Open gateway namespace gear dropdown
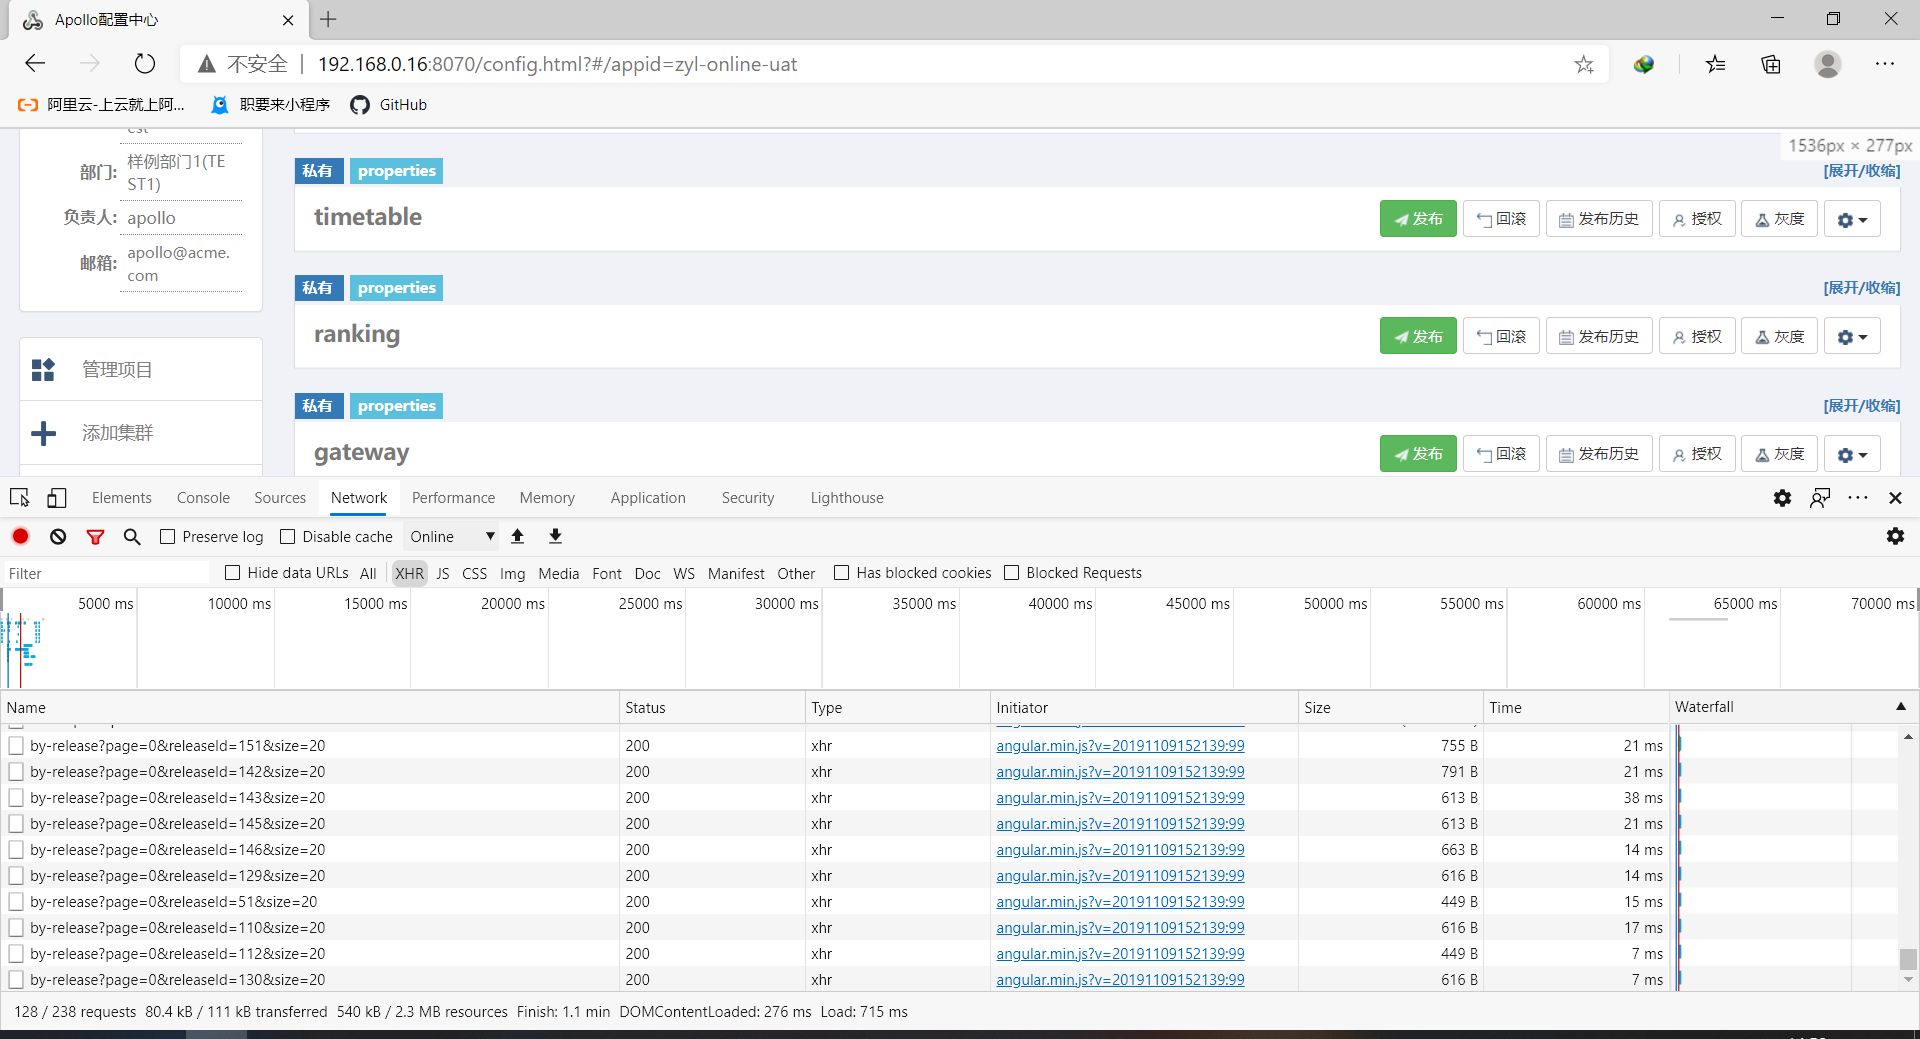 click(1852, 454)
